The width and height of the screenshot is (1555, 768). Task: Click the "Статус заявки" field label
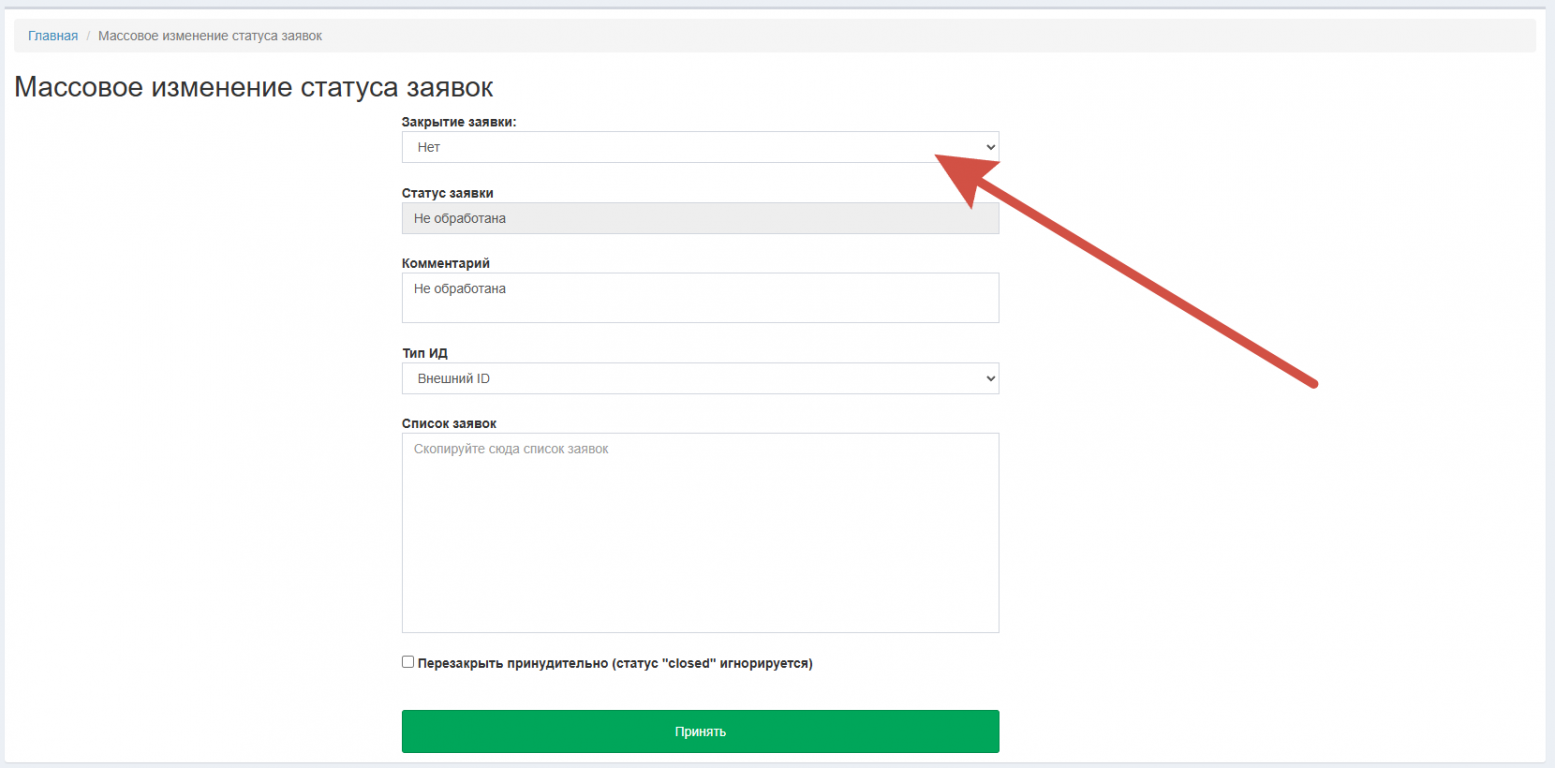coord(447,193)
